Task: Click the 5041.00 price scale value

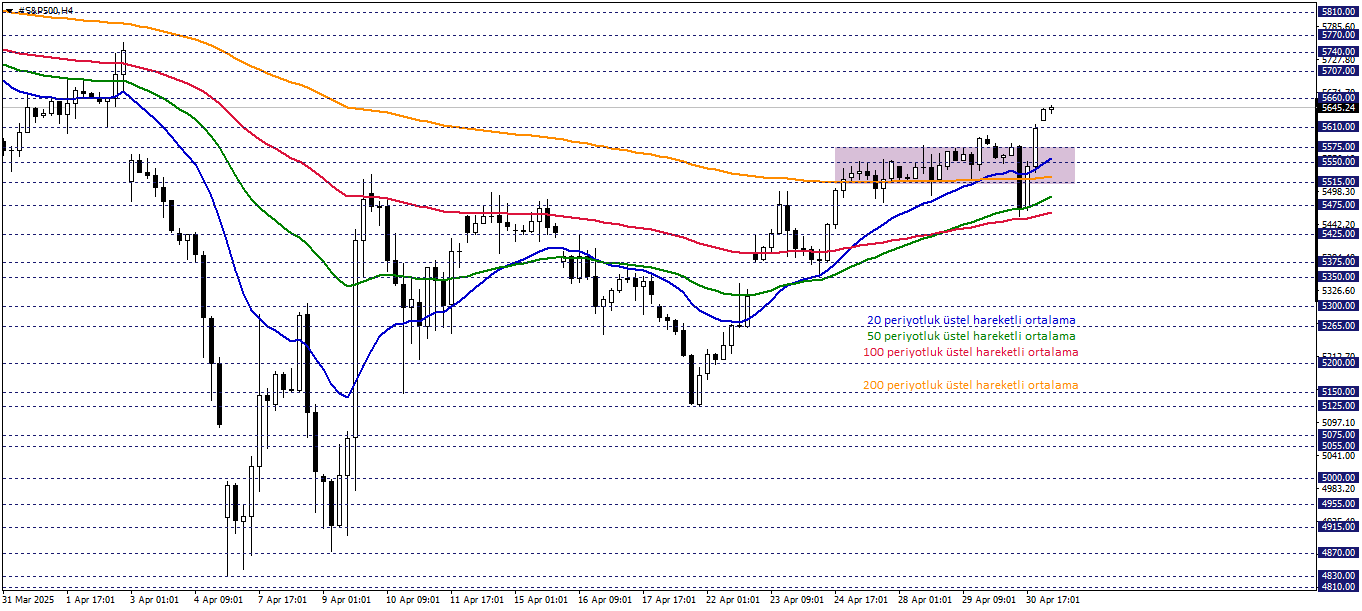Action: coord(1338,456)
